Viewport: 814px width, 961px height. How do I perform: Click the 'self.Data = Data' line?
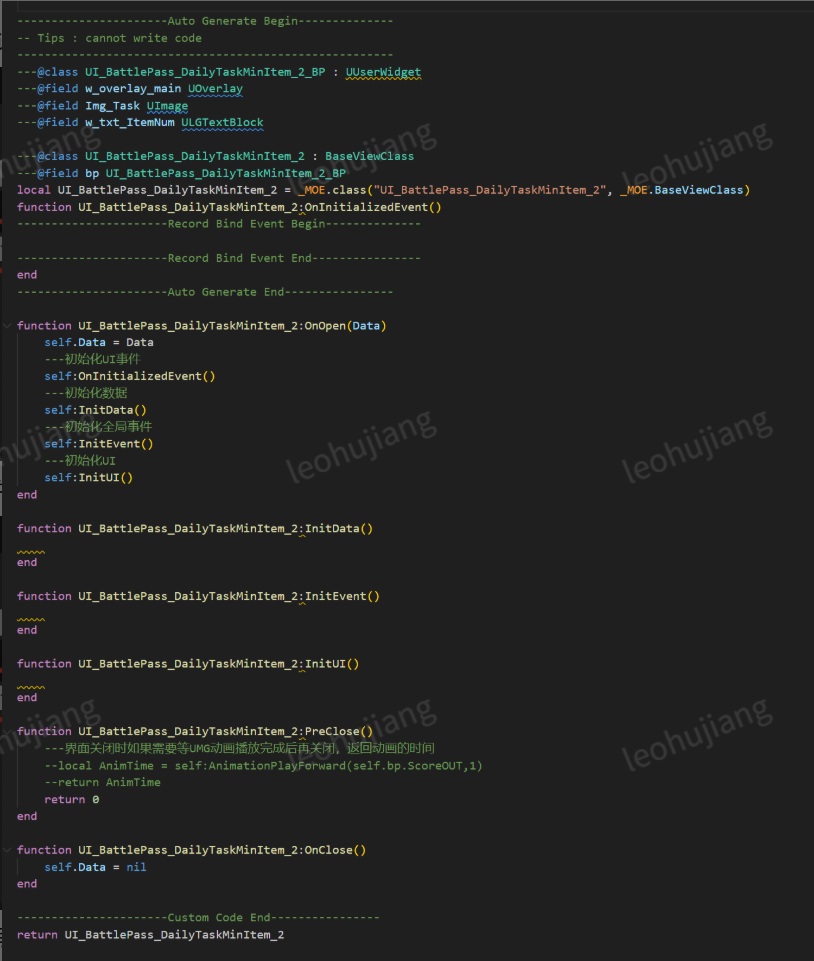[x=99, y=342]
